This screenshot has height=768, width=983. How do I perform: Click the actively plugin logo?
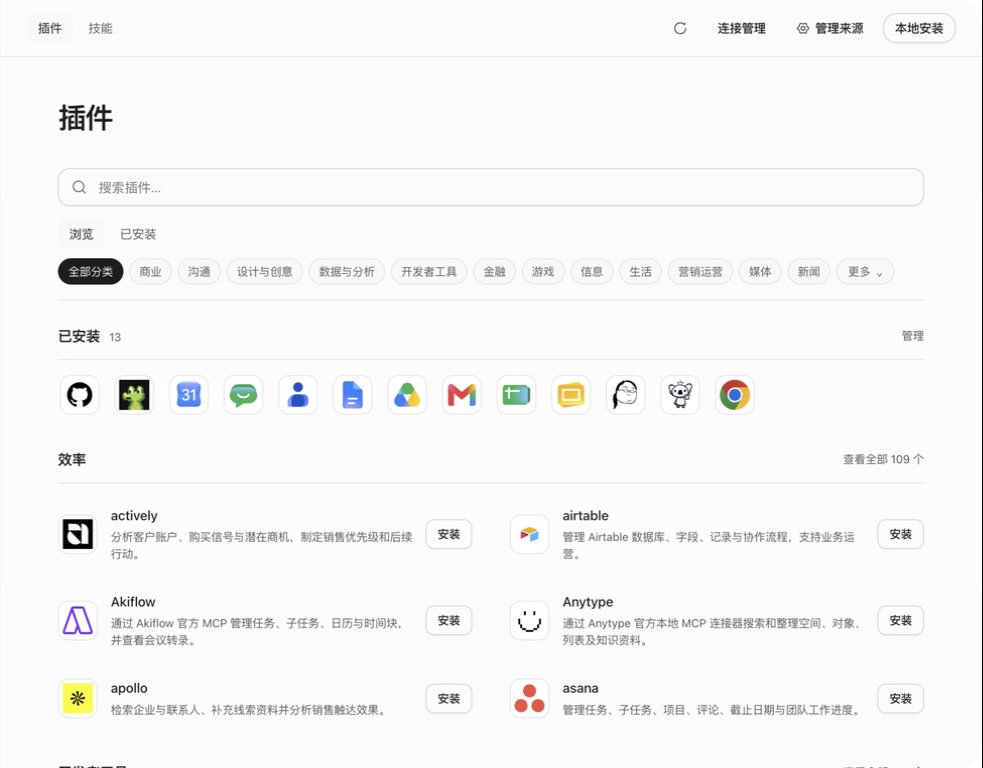[78, 534]
